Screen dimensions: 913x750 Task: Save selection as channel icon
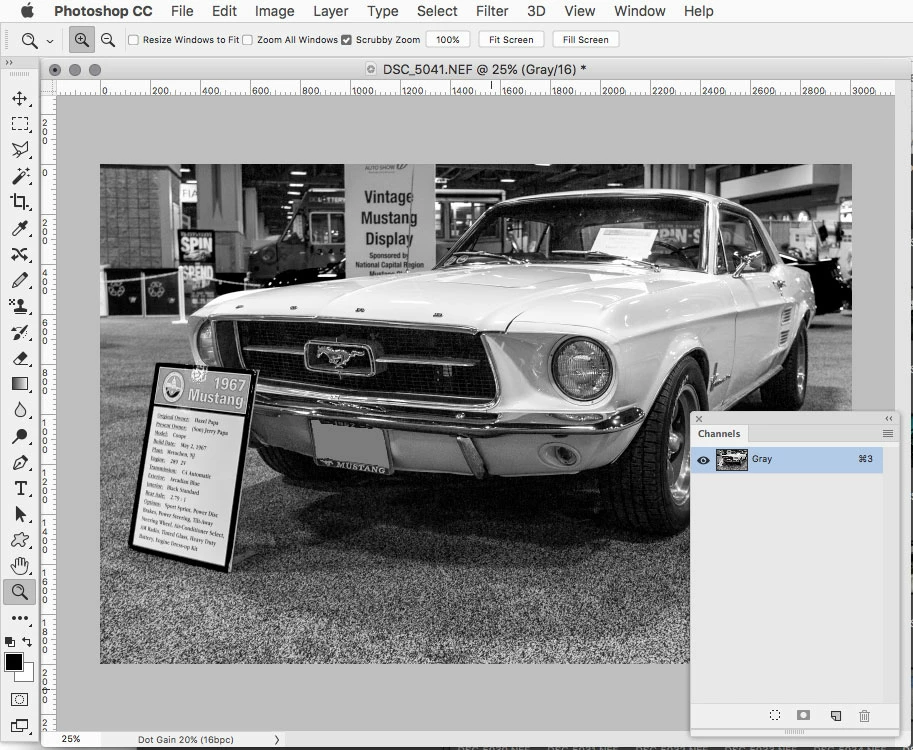[x=804, y=715]
